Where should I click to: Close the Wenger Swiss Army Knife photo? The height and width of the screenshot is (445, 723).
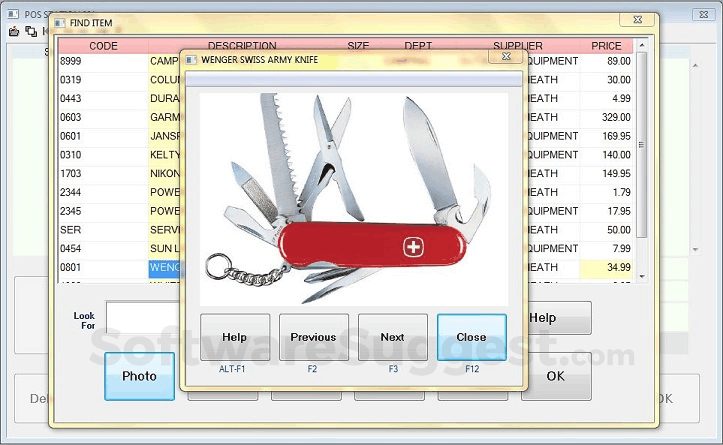472,337
